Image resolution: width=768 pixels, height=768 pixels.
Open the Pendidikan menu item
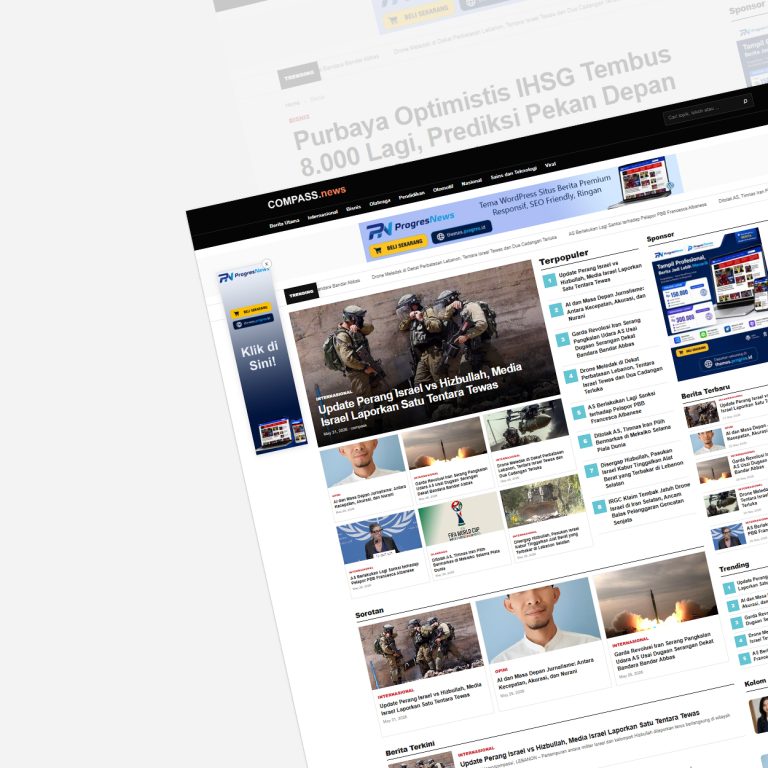[412, 195]
